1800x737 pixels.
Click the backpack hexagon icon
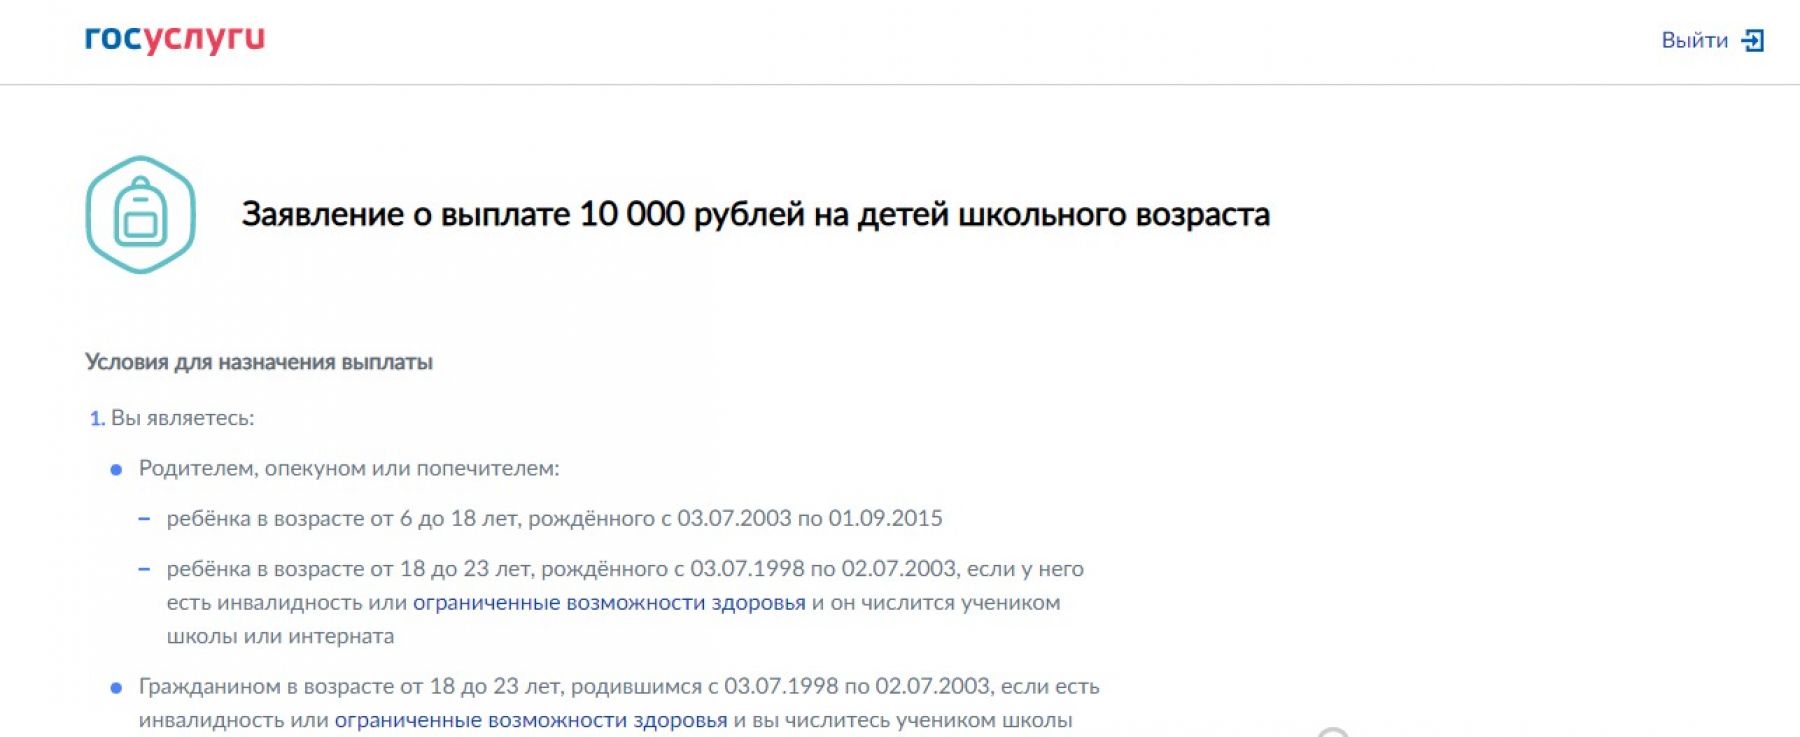[140, 214]
